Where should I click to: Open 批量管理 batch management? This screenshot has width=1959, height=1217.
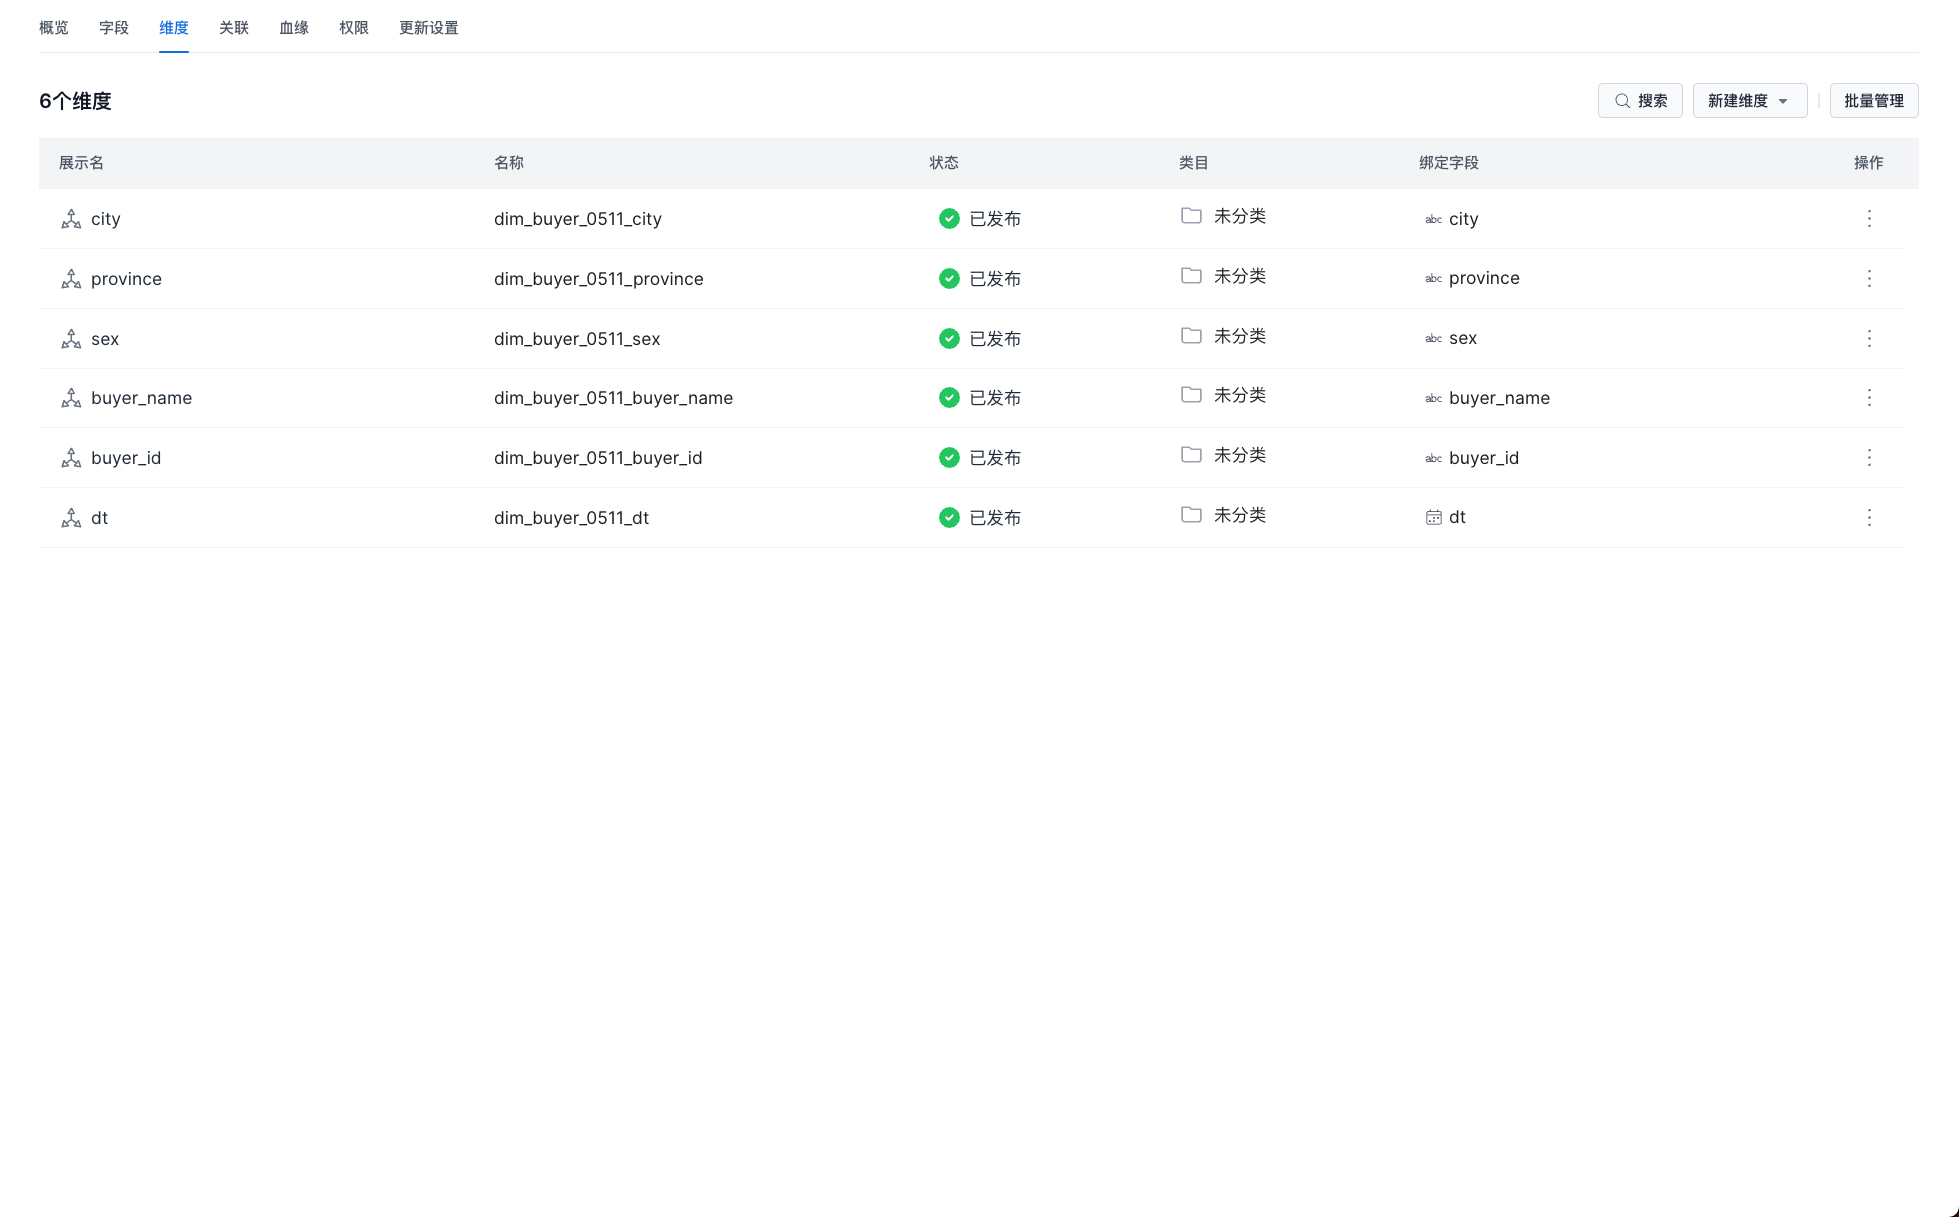1873,101
